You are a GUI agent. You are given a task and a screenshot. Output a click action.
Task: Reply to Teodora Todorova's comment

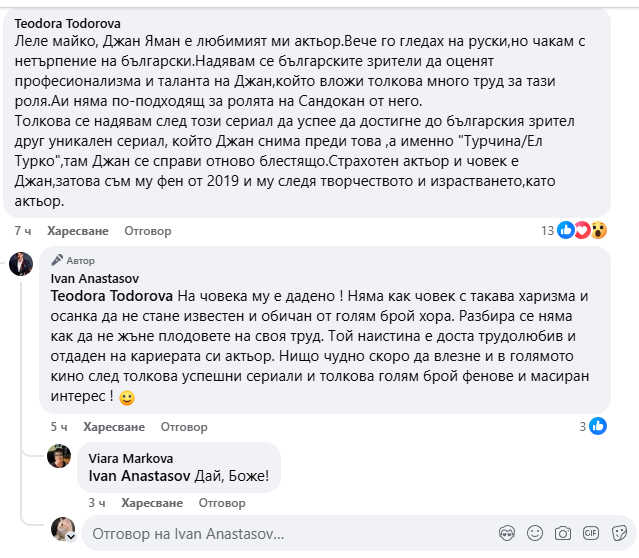148,231
